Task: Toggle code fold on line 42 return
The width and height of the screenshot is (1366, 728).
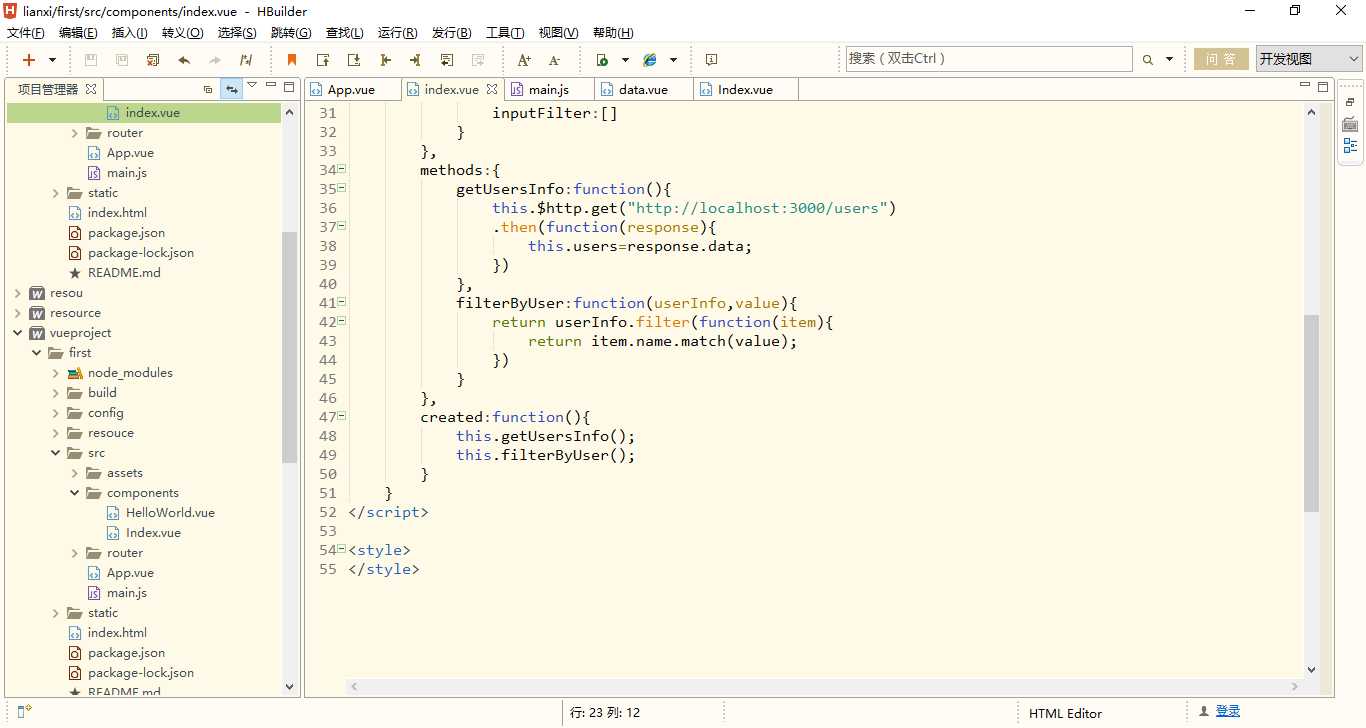Action: point(342,321)
